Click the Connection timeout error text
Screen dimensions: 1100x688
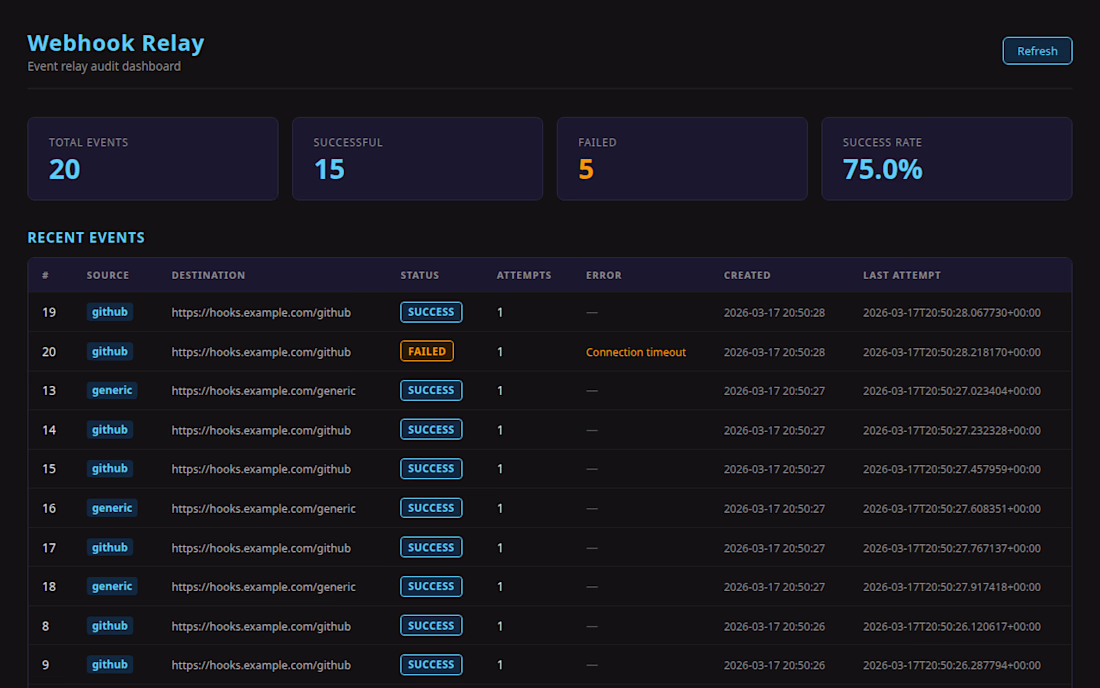point(636,352)
